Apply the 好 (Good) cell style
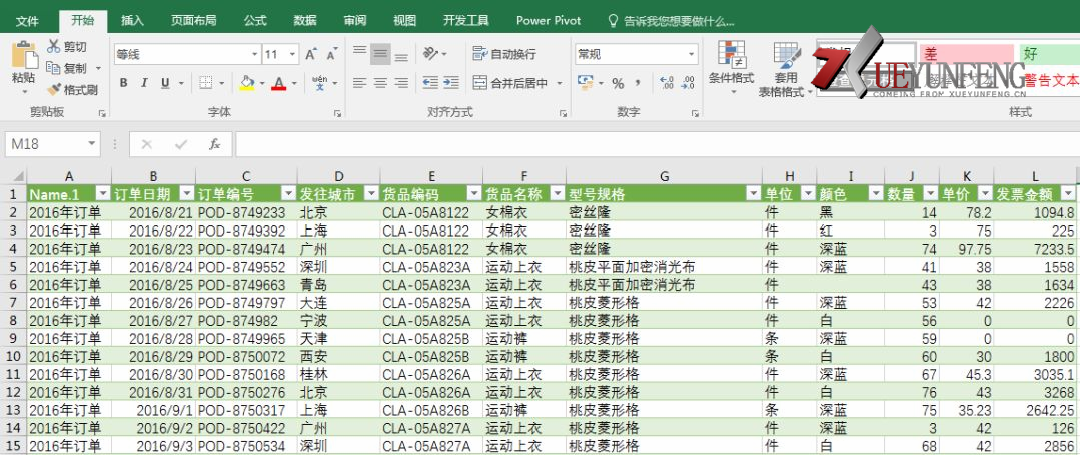Screen dimensions: 1080x455 (x=1045, y=54)
